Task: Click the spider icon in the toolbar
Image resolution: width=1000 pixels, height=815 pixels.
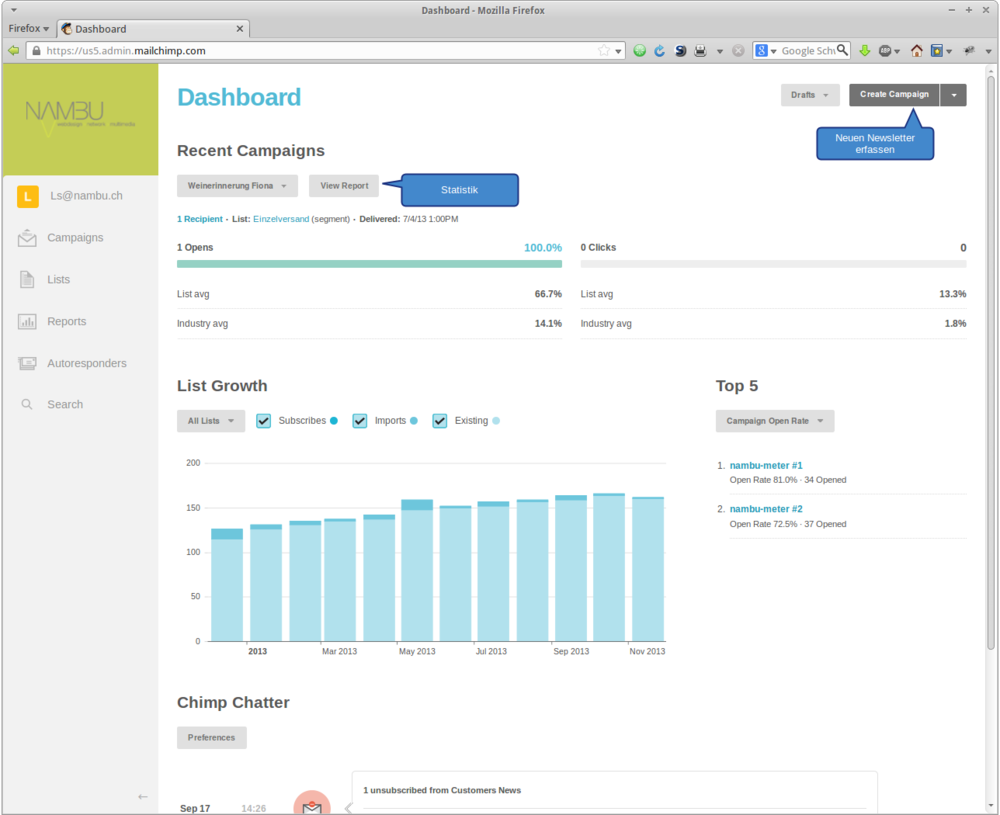Action: tap(969, 50)
